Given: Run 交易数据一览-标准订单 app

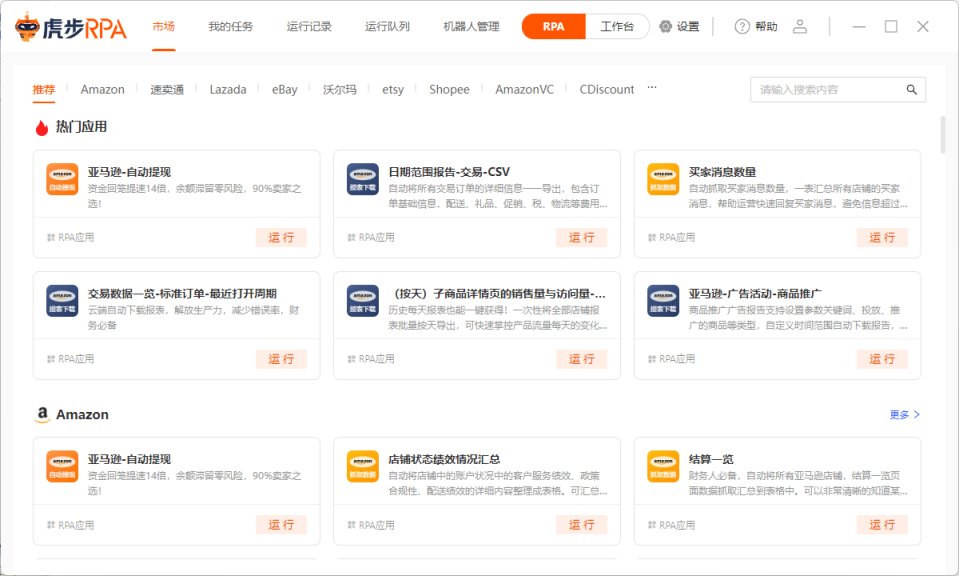Looking at the screenshot, I should click(281, 359).
